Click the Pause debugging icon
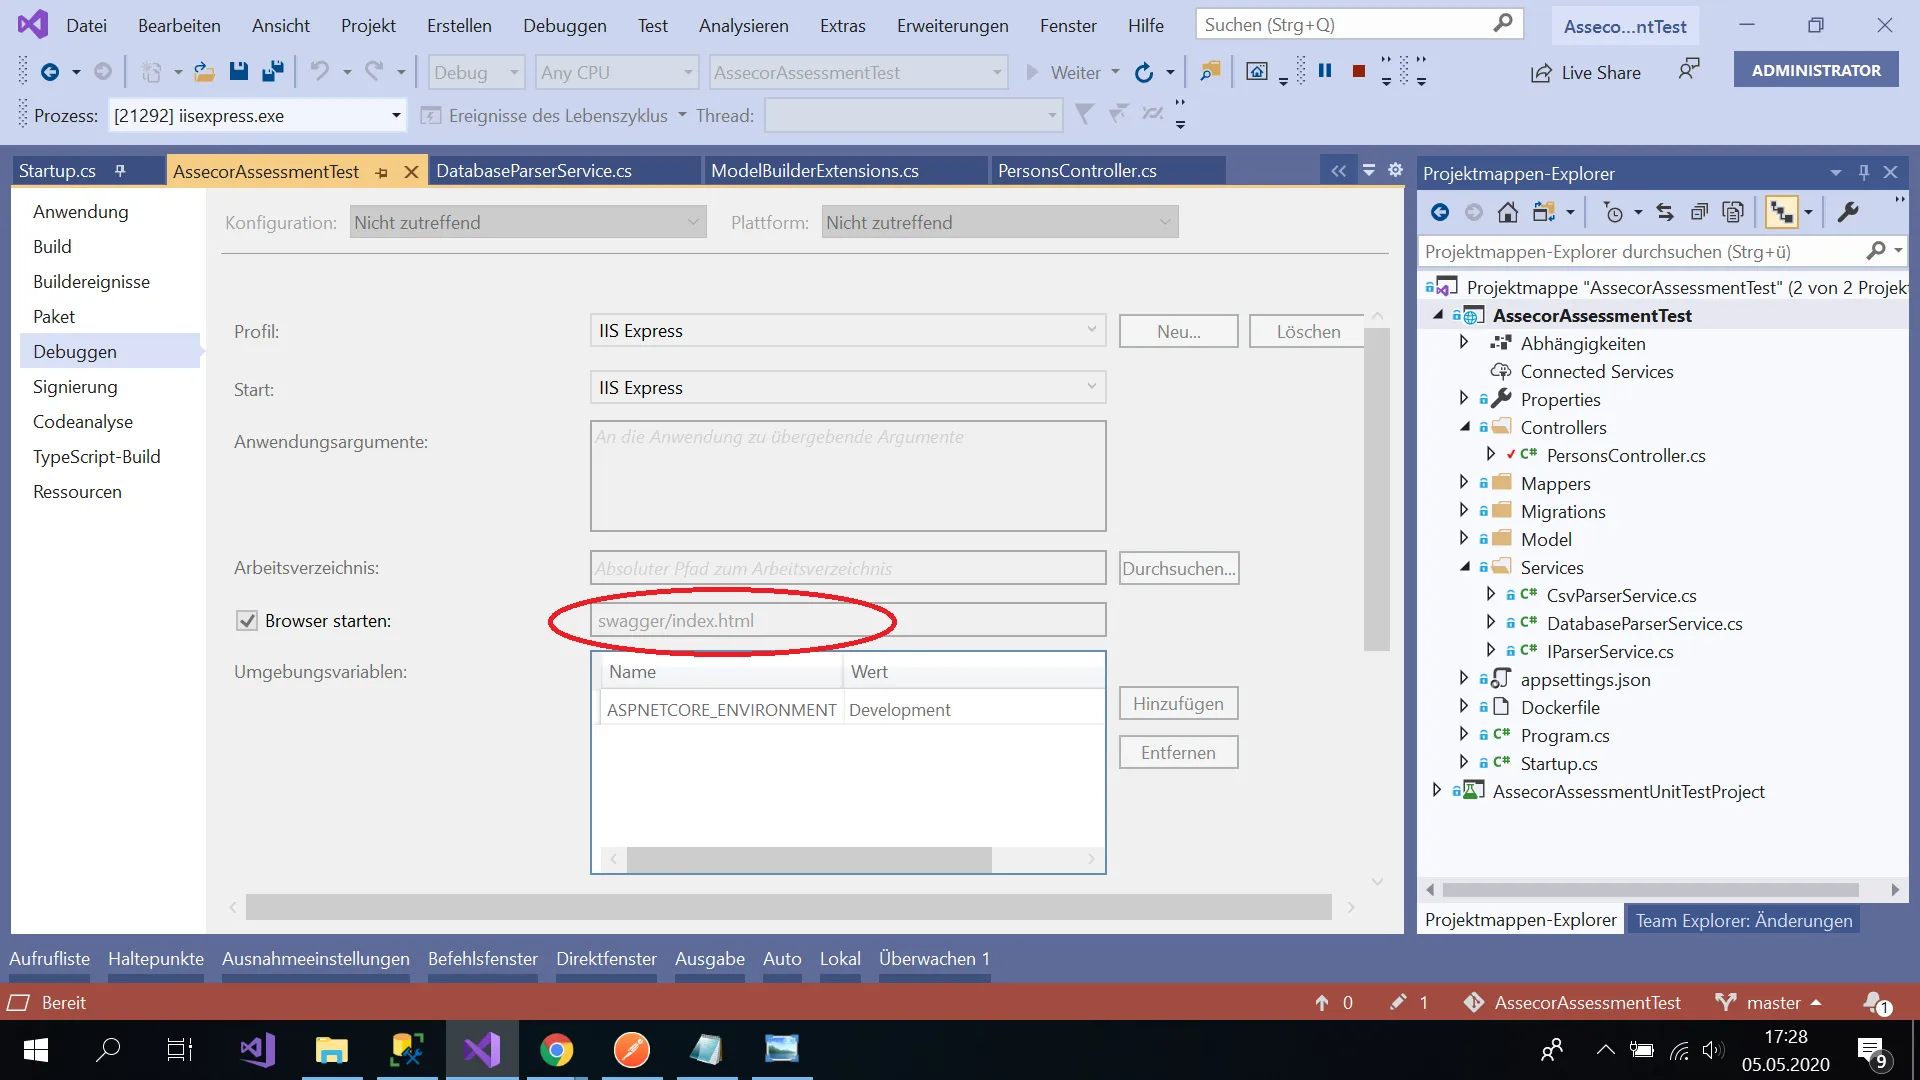 point(1325,71)
